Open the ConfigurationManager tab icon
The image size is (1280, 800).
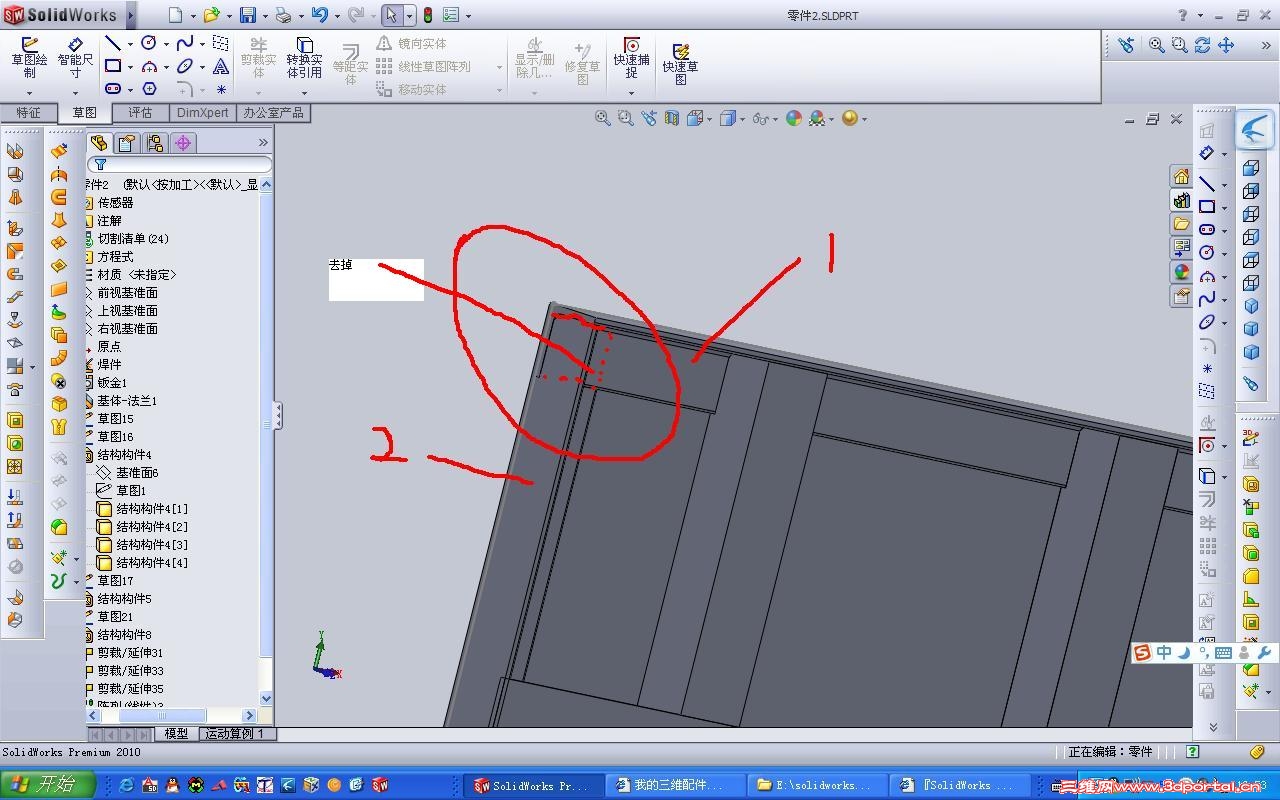(x=155, y=143)
